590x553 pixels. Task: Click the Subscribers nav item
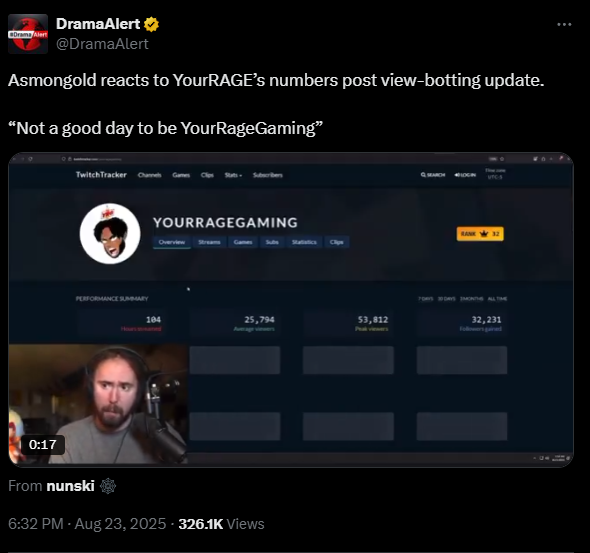click(268, 175)
